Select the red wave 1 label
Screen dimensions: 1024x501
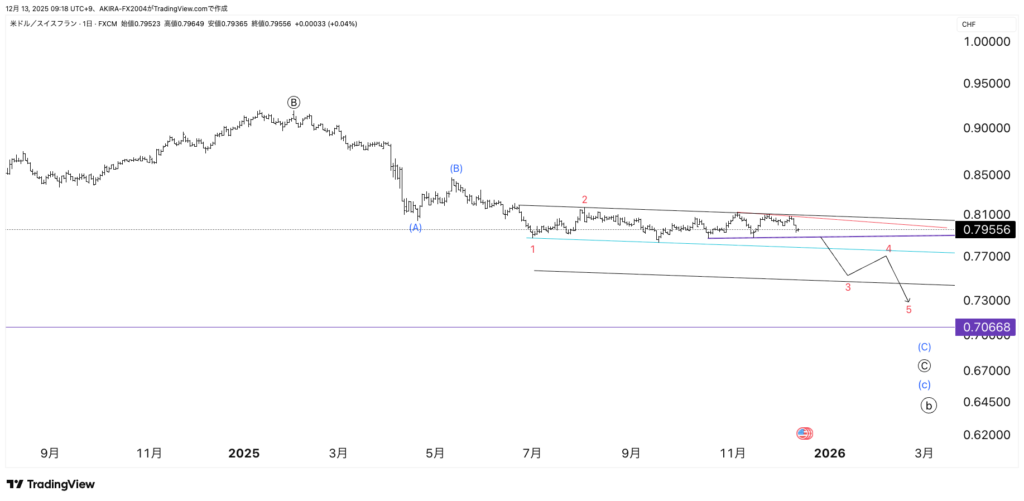[x=532, y=250]
